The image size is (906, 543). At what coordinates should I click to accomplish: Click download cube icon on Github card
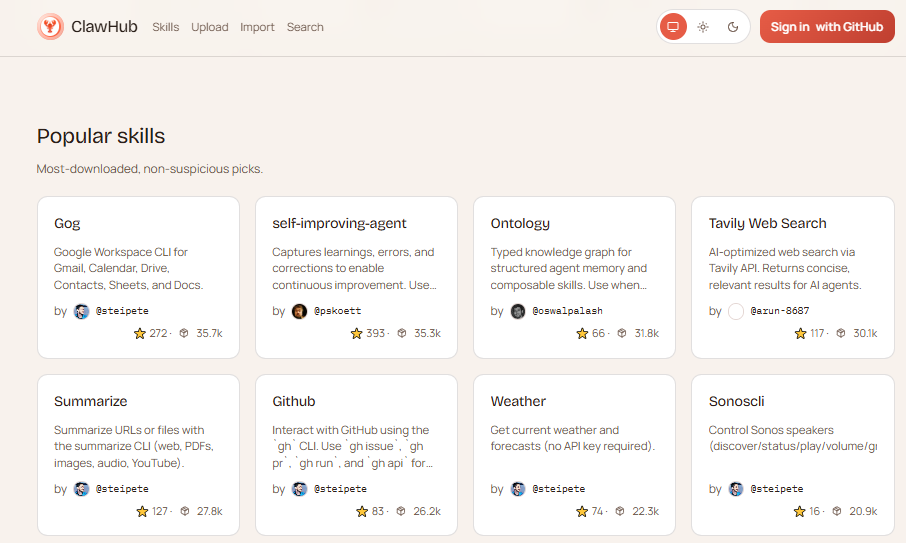coord(401,511)
